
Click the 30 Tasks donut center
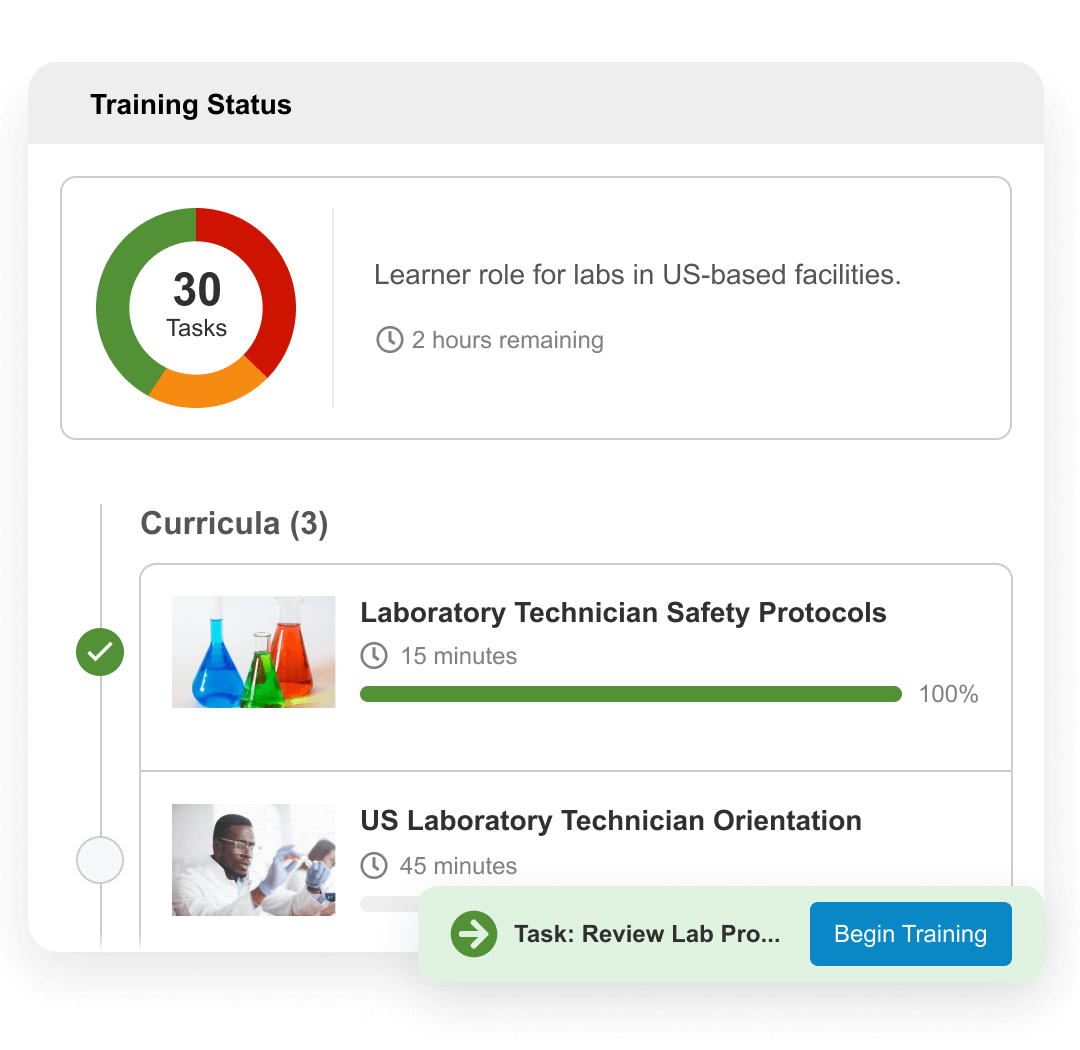tap(196, 306)
